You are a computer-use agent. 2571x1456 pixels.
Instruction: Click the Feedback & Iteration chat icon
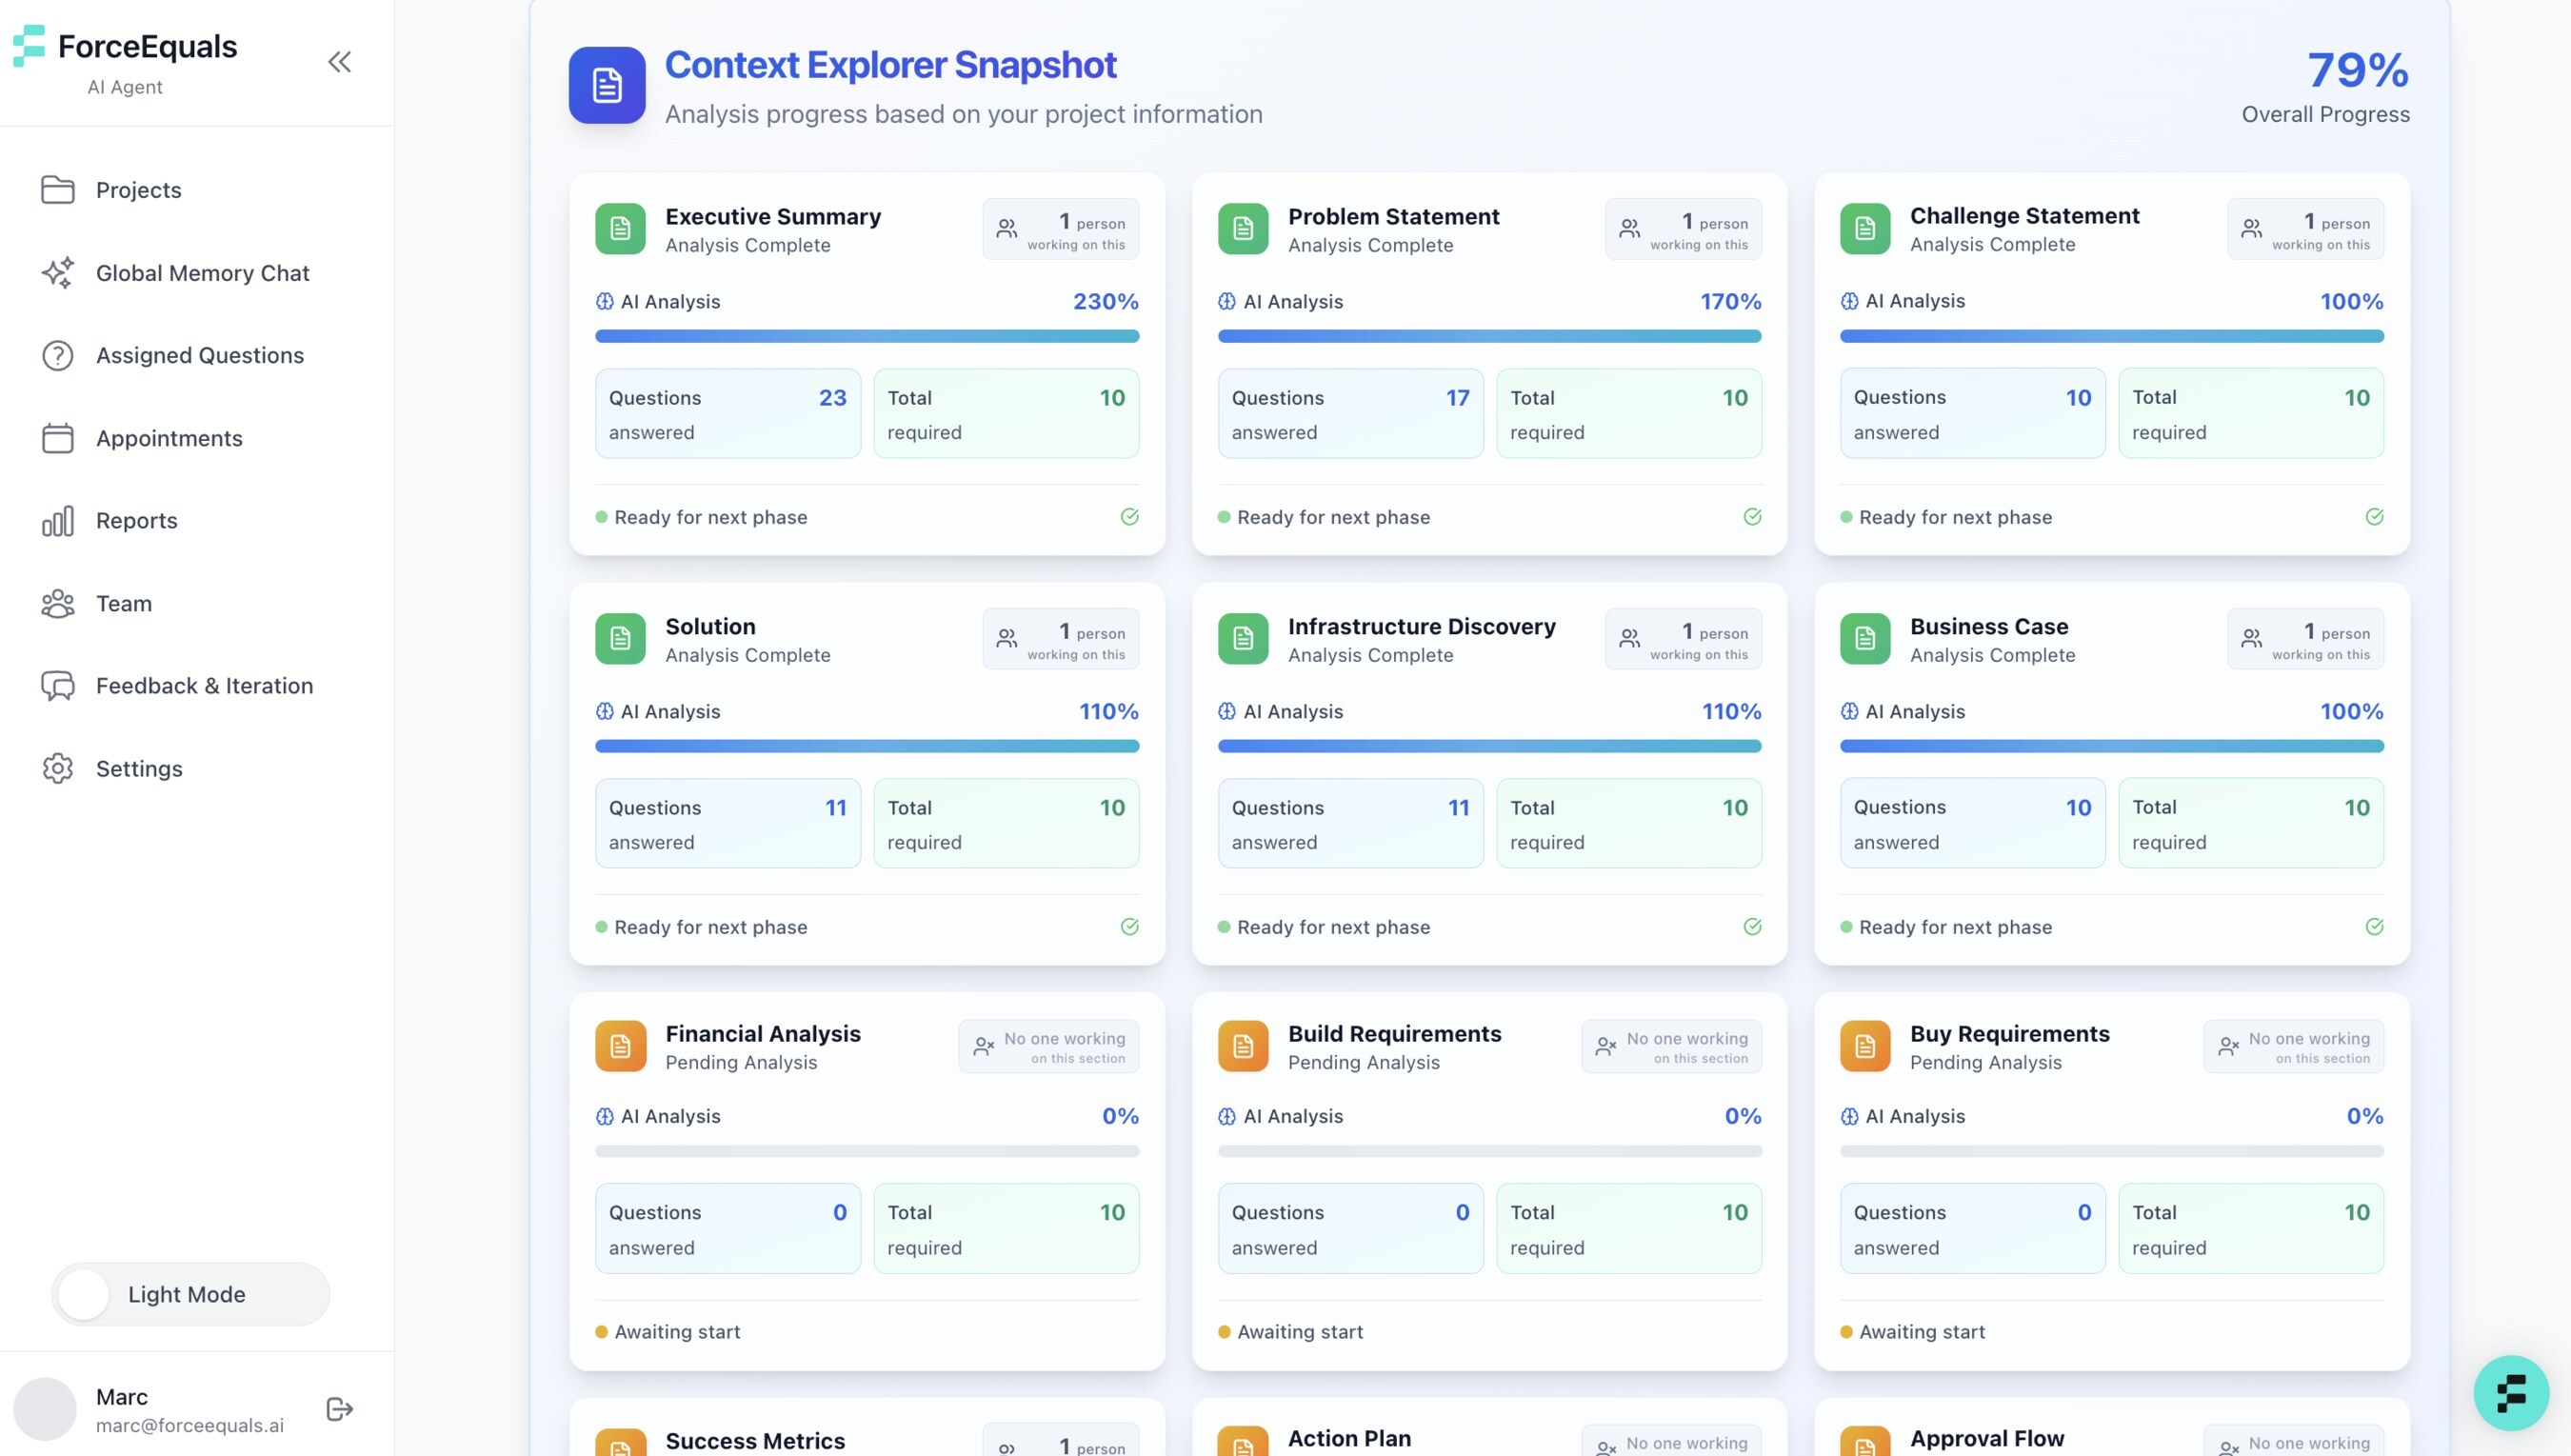point(58,686)
